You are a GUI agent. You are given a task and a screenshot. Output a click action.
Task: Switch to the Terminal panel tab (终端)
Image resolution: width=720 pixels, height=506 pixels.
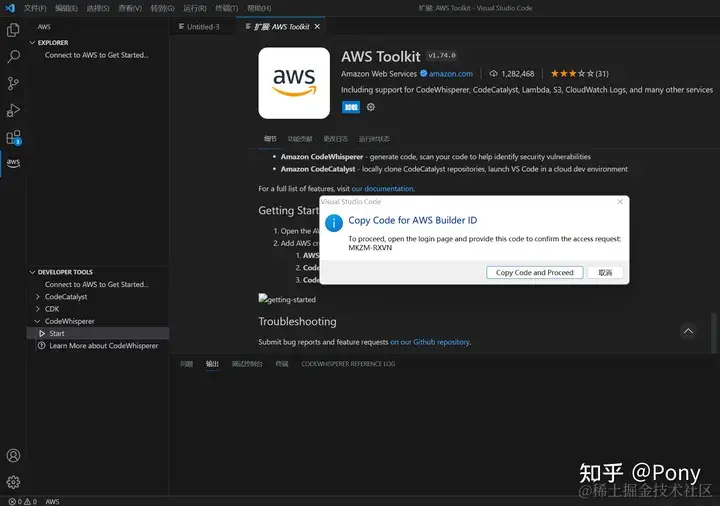pos(282,364)
